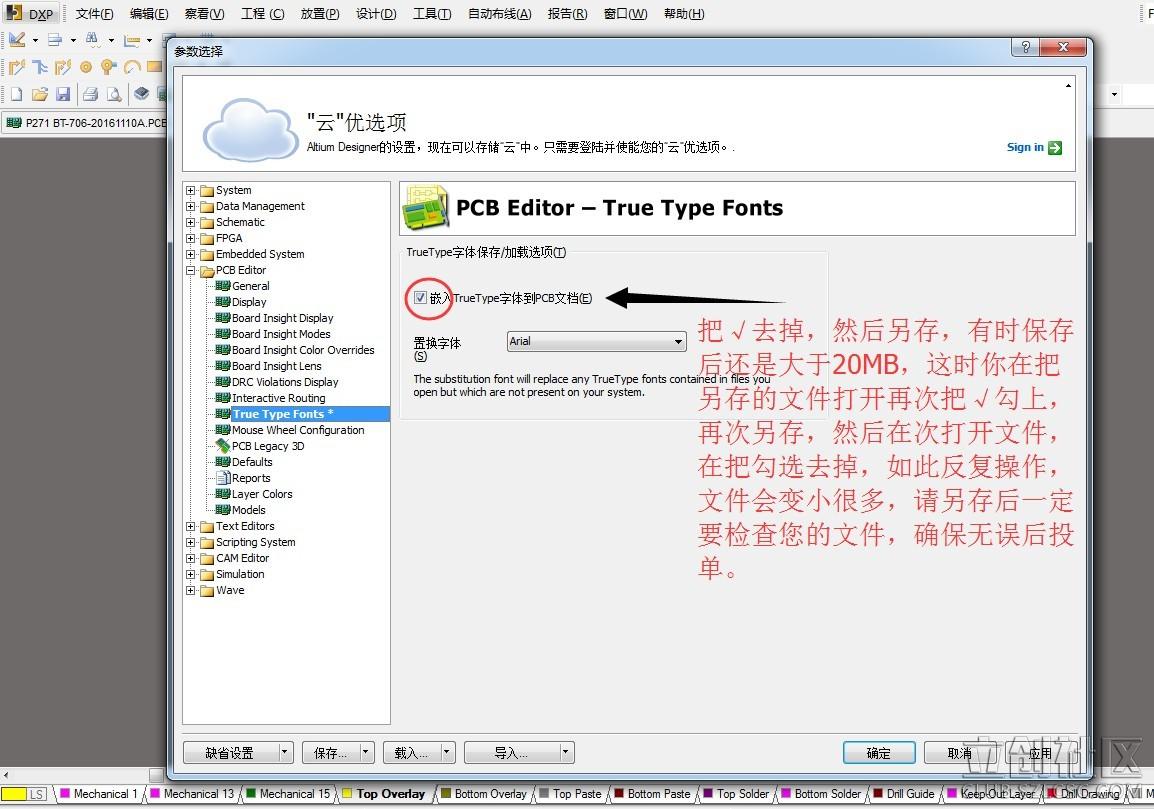Viewport: 1154px width, 809px height.
Task: Click the interactive routing tool icon
Action: (16, 67)
